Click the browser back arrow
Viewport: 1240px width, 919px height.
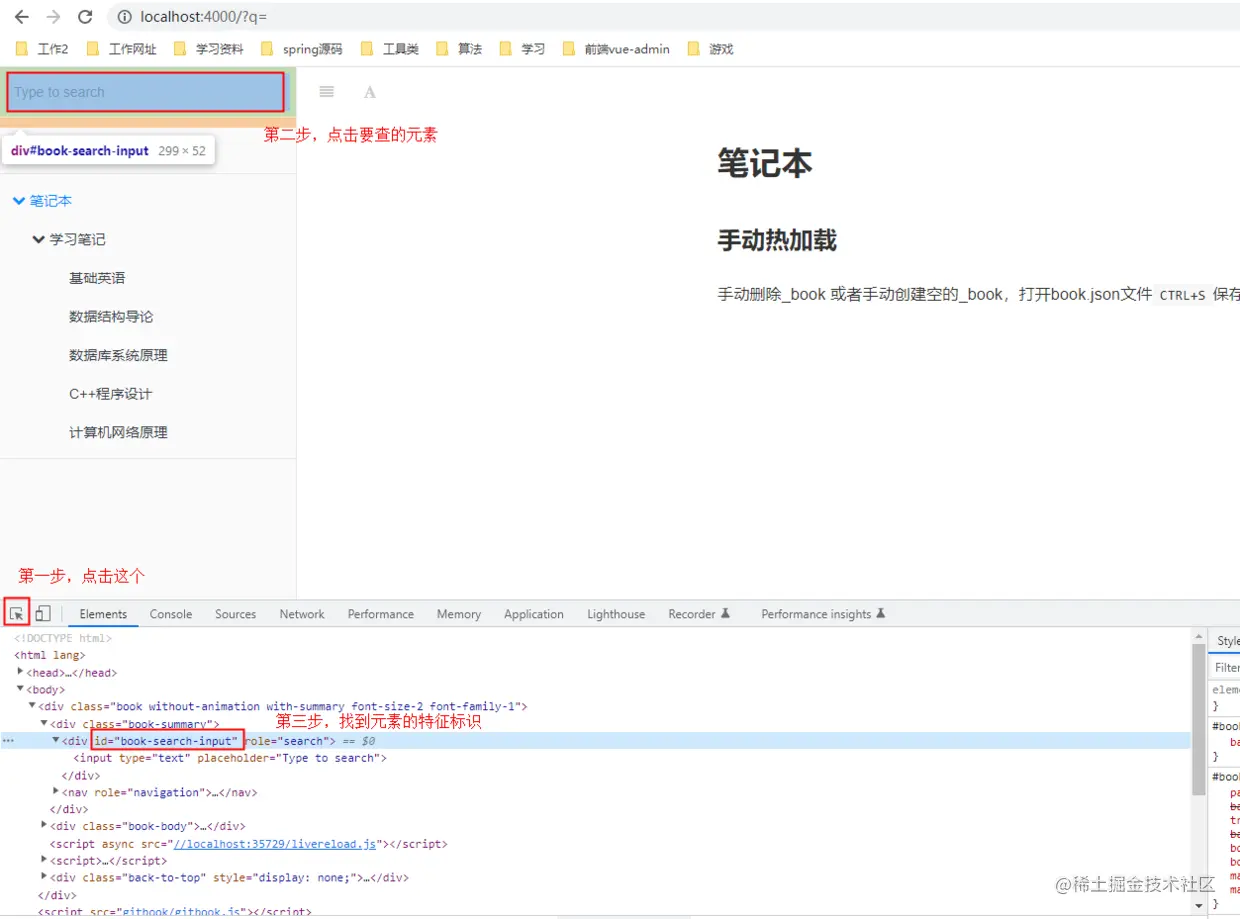21,17
